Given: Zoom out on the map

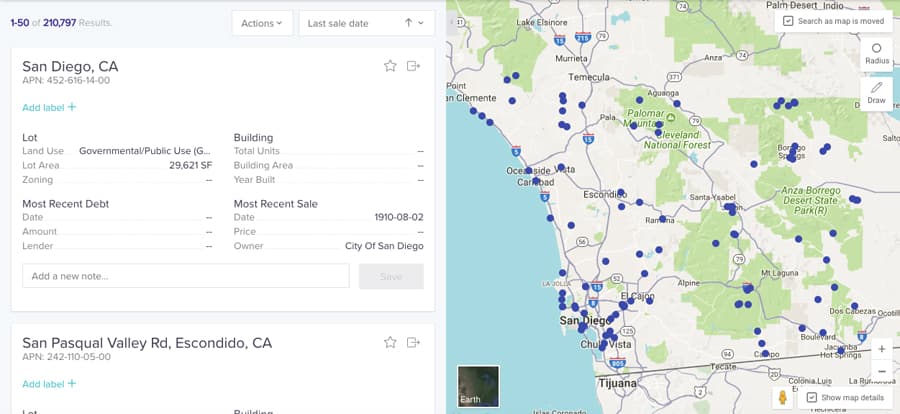Looking at the screenshot, I should [881, 371].
